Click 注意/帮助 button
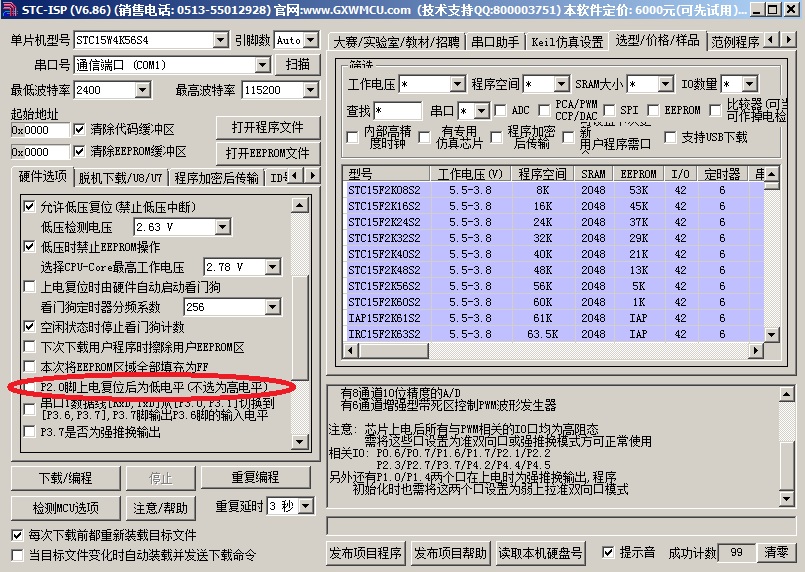Viewport: 805px width, 572px height. click(160, 508)
